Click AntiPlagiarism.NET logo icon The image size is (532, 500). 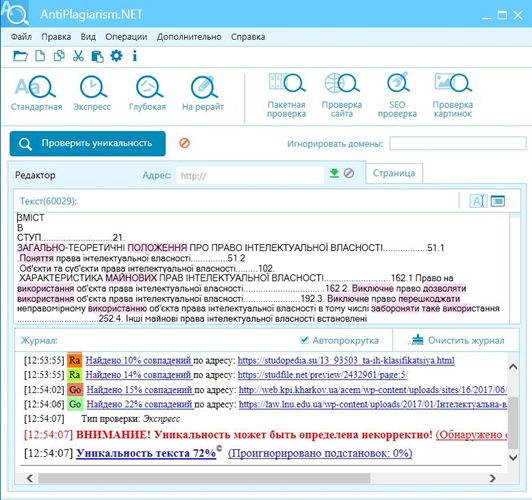click(x=15, y=14)
